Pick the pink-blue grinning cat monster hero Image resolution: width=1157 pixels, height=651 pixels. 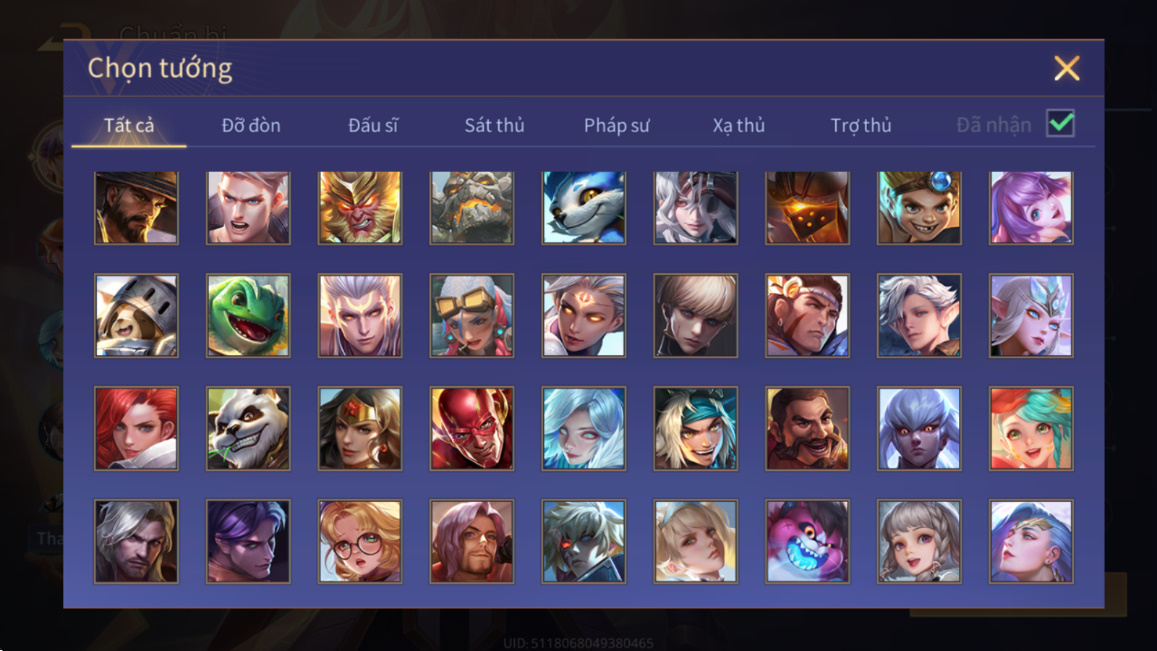pos(807,542)
